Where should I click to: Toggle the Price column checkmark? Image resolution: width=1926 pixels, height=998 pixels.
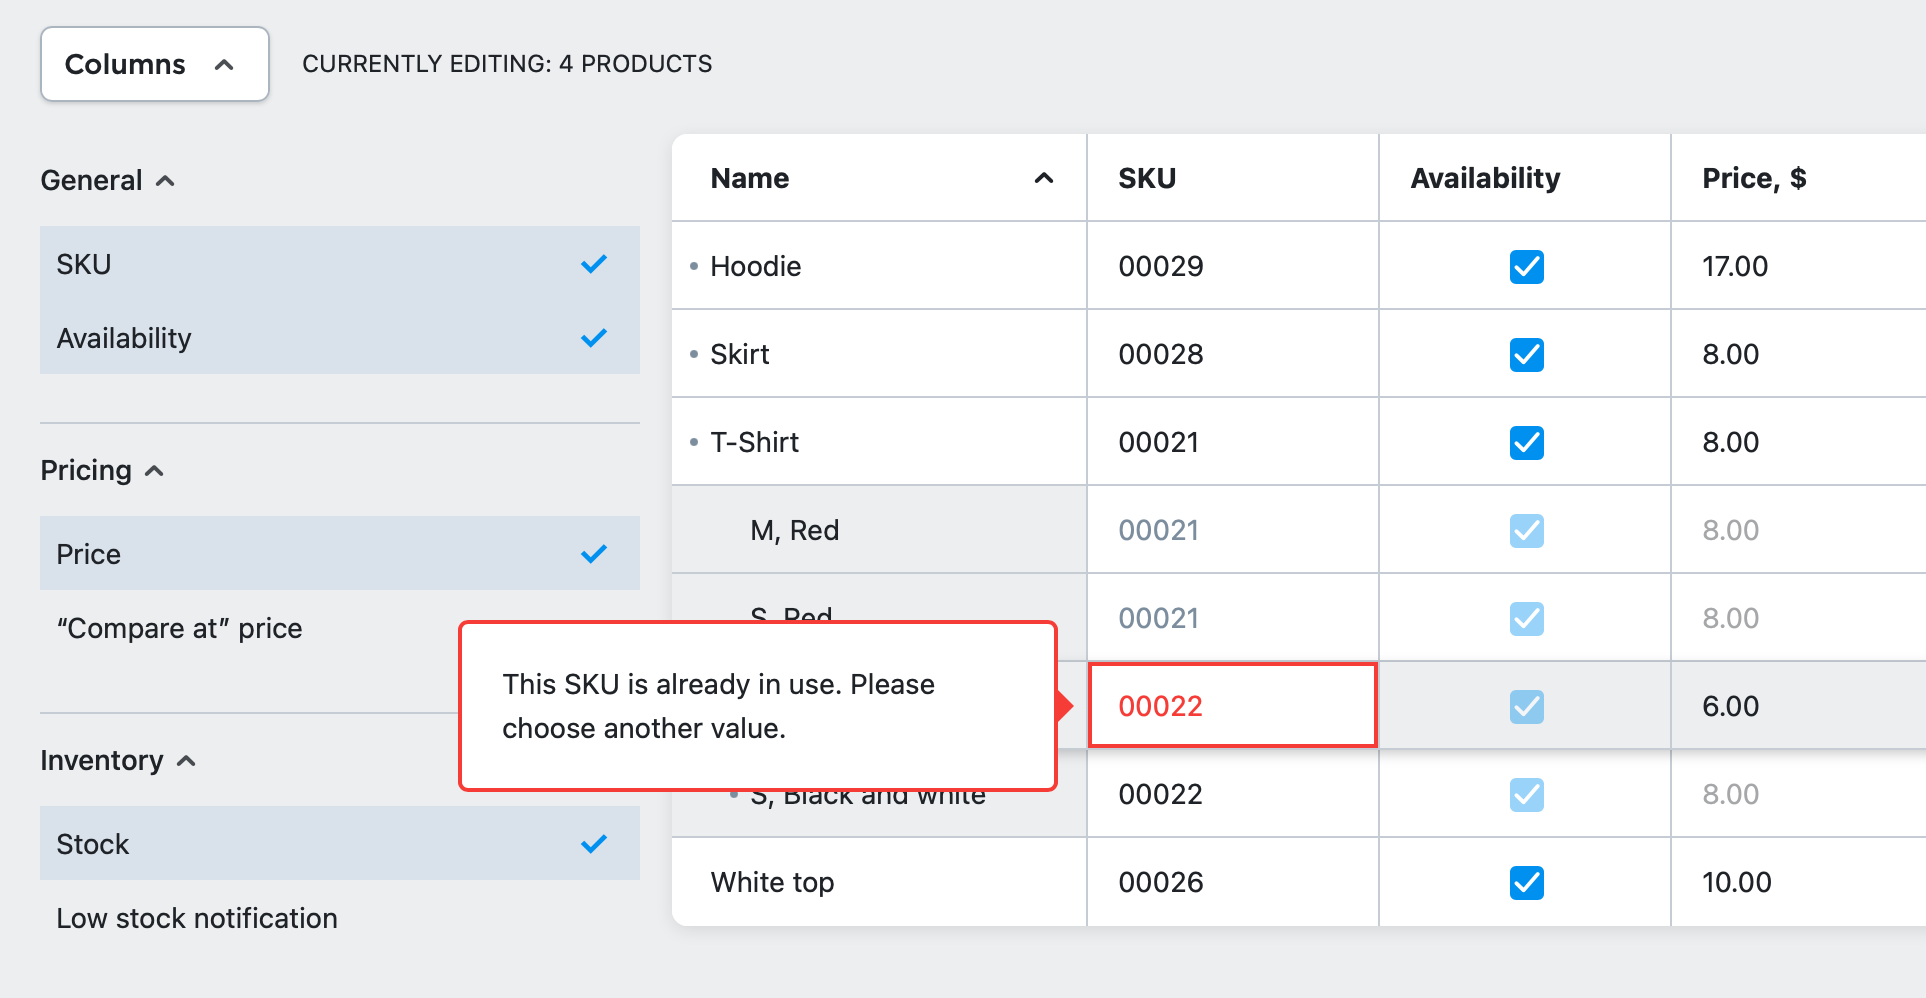593,553
